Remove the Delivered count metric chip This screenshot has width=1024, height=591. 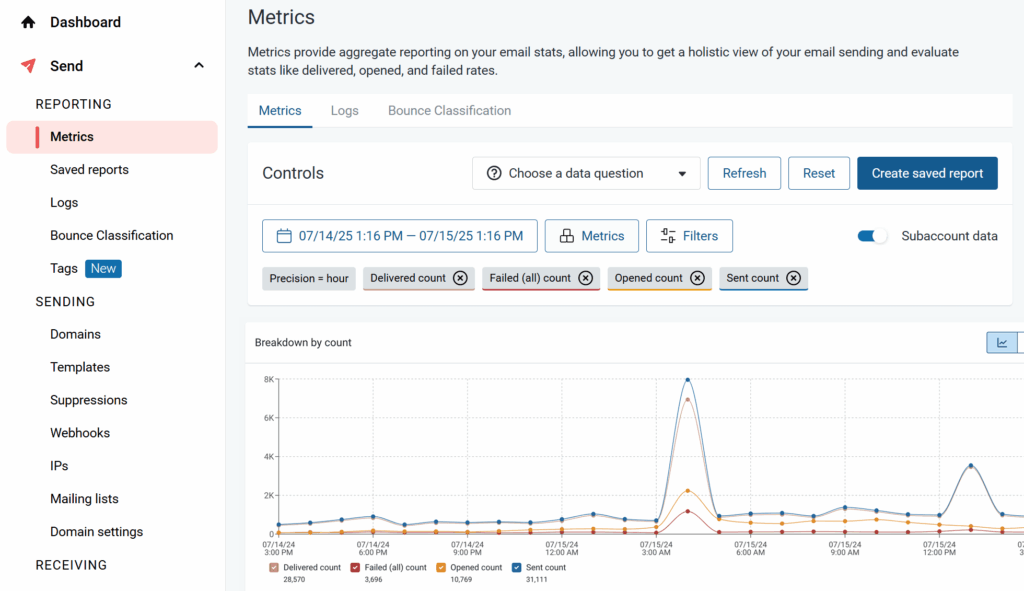(460, 278)
